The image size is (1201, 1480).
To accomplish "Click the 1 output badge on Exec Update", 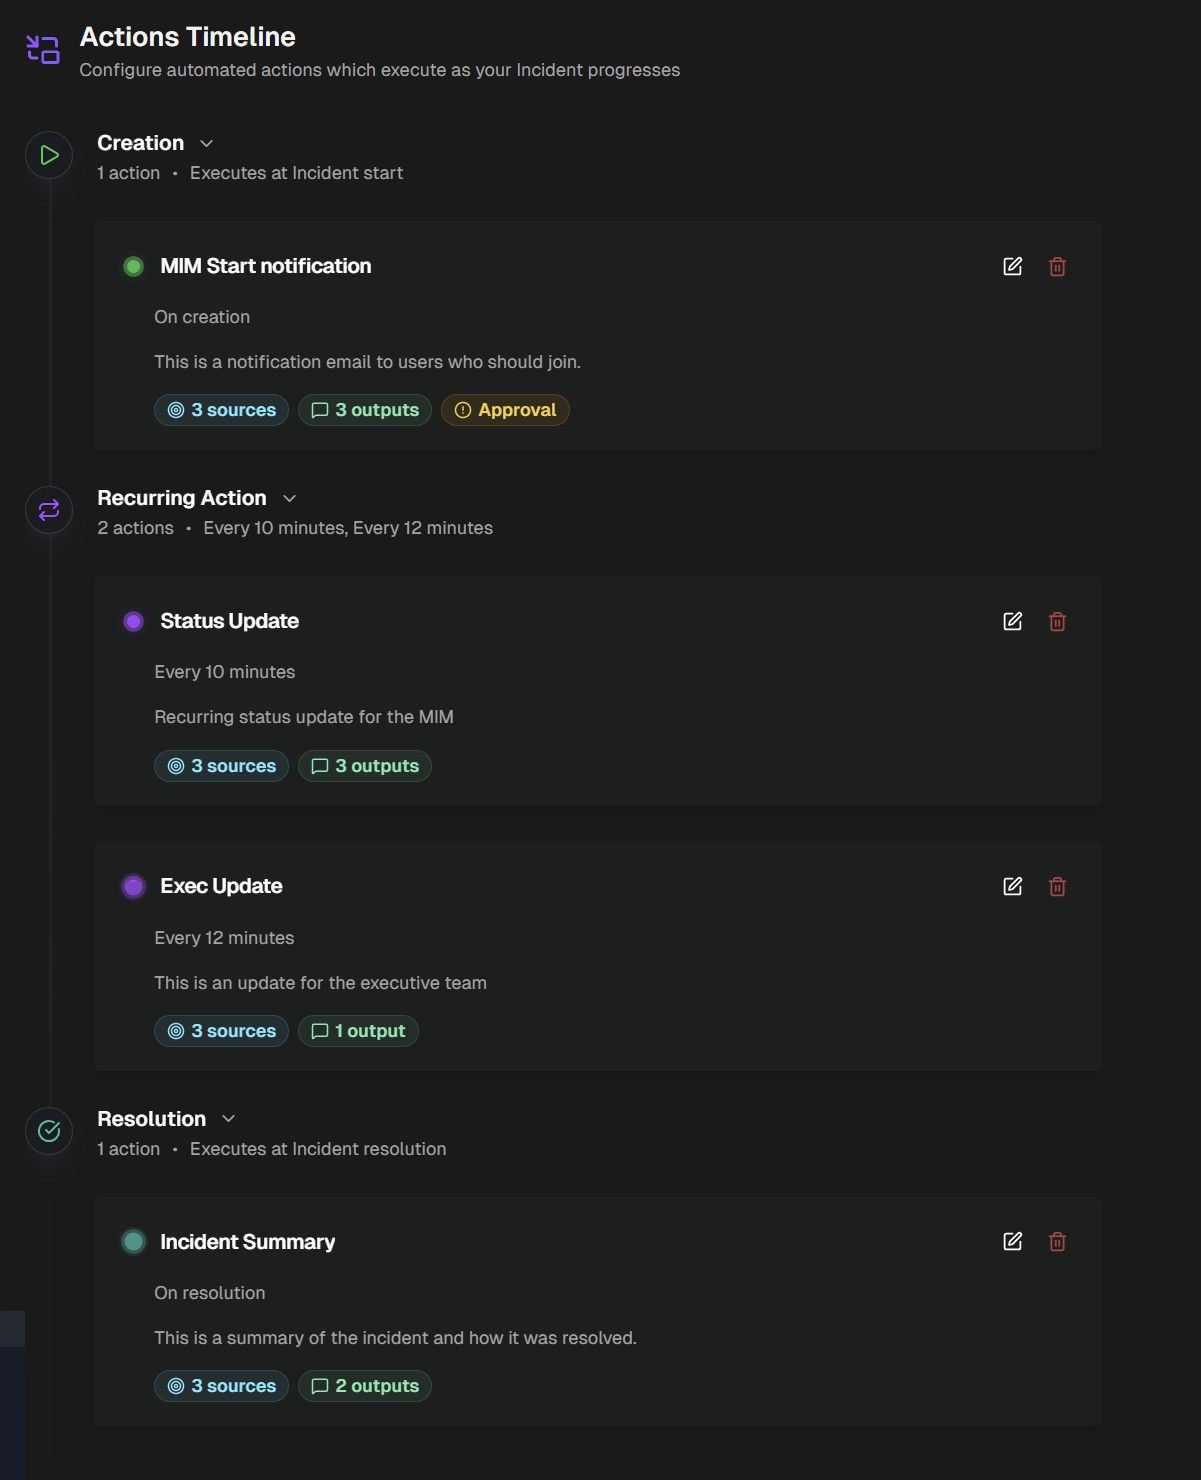I will pos(358,1031).
